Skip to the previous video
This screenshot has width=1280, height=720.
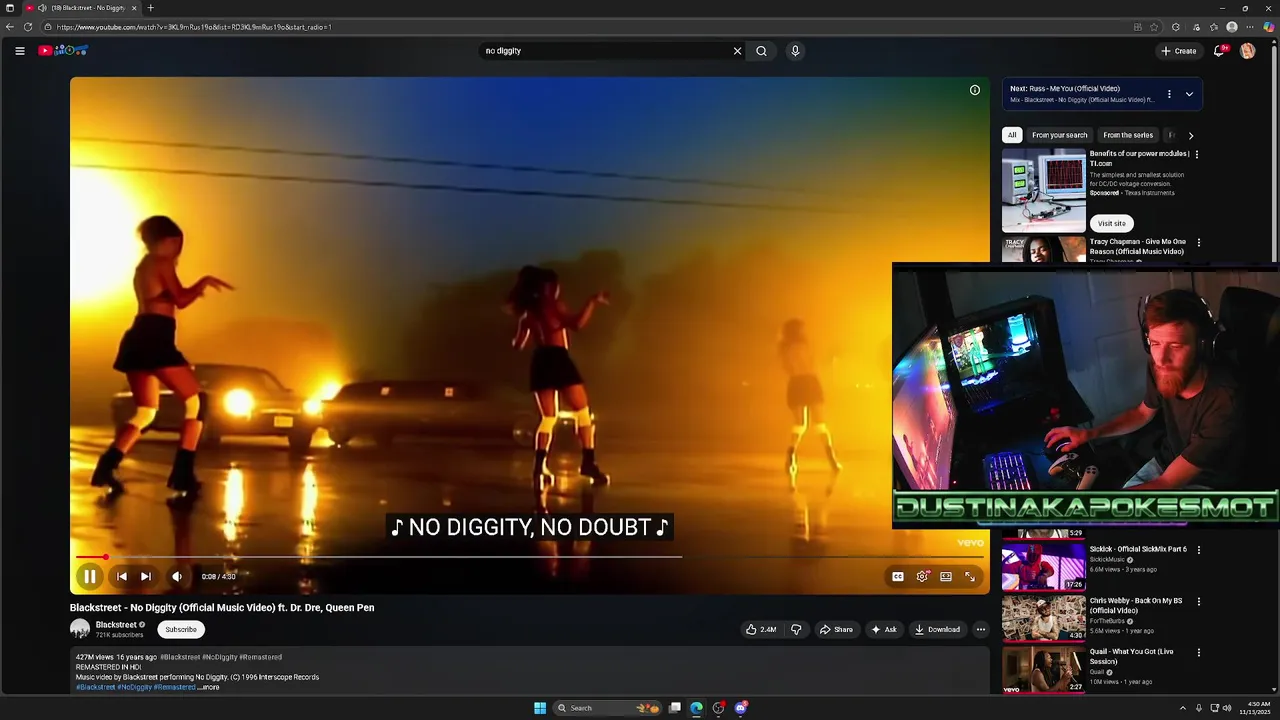click(121, 576)
